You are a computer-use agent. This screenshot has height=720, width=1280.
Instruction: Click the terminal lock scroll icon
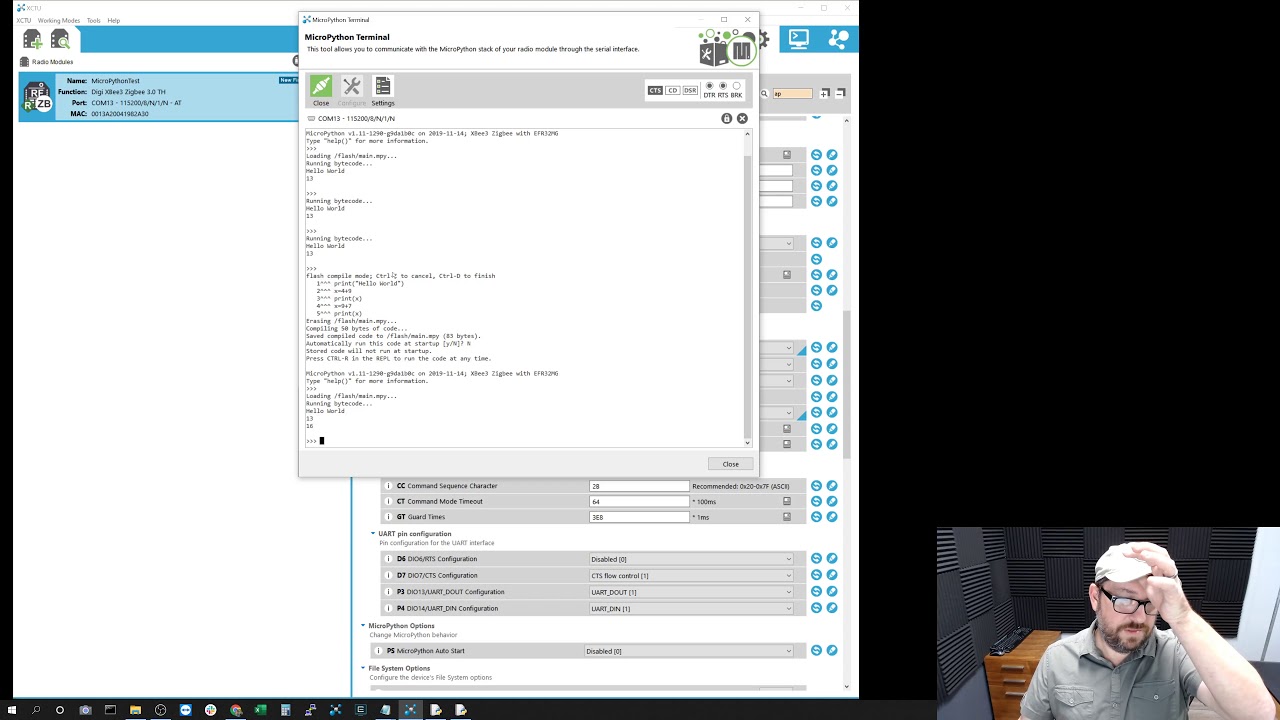[x=727, y=118]
